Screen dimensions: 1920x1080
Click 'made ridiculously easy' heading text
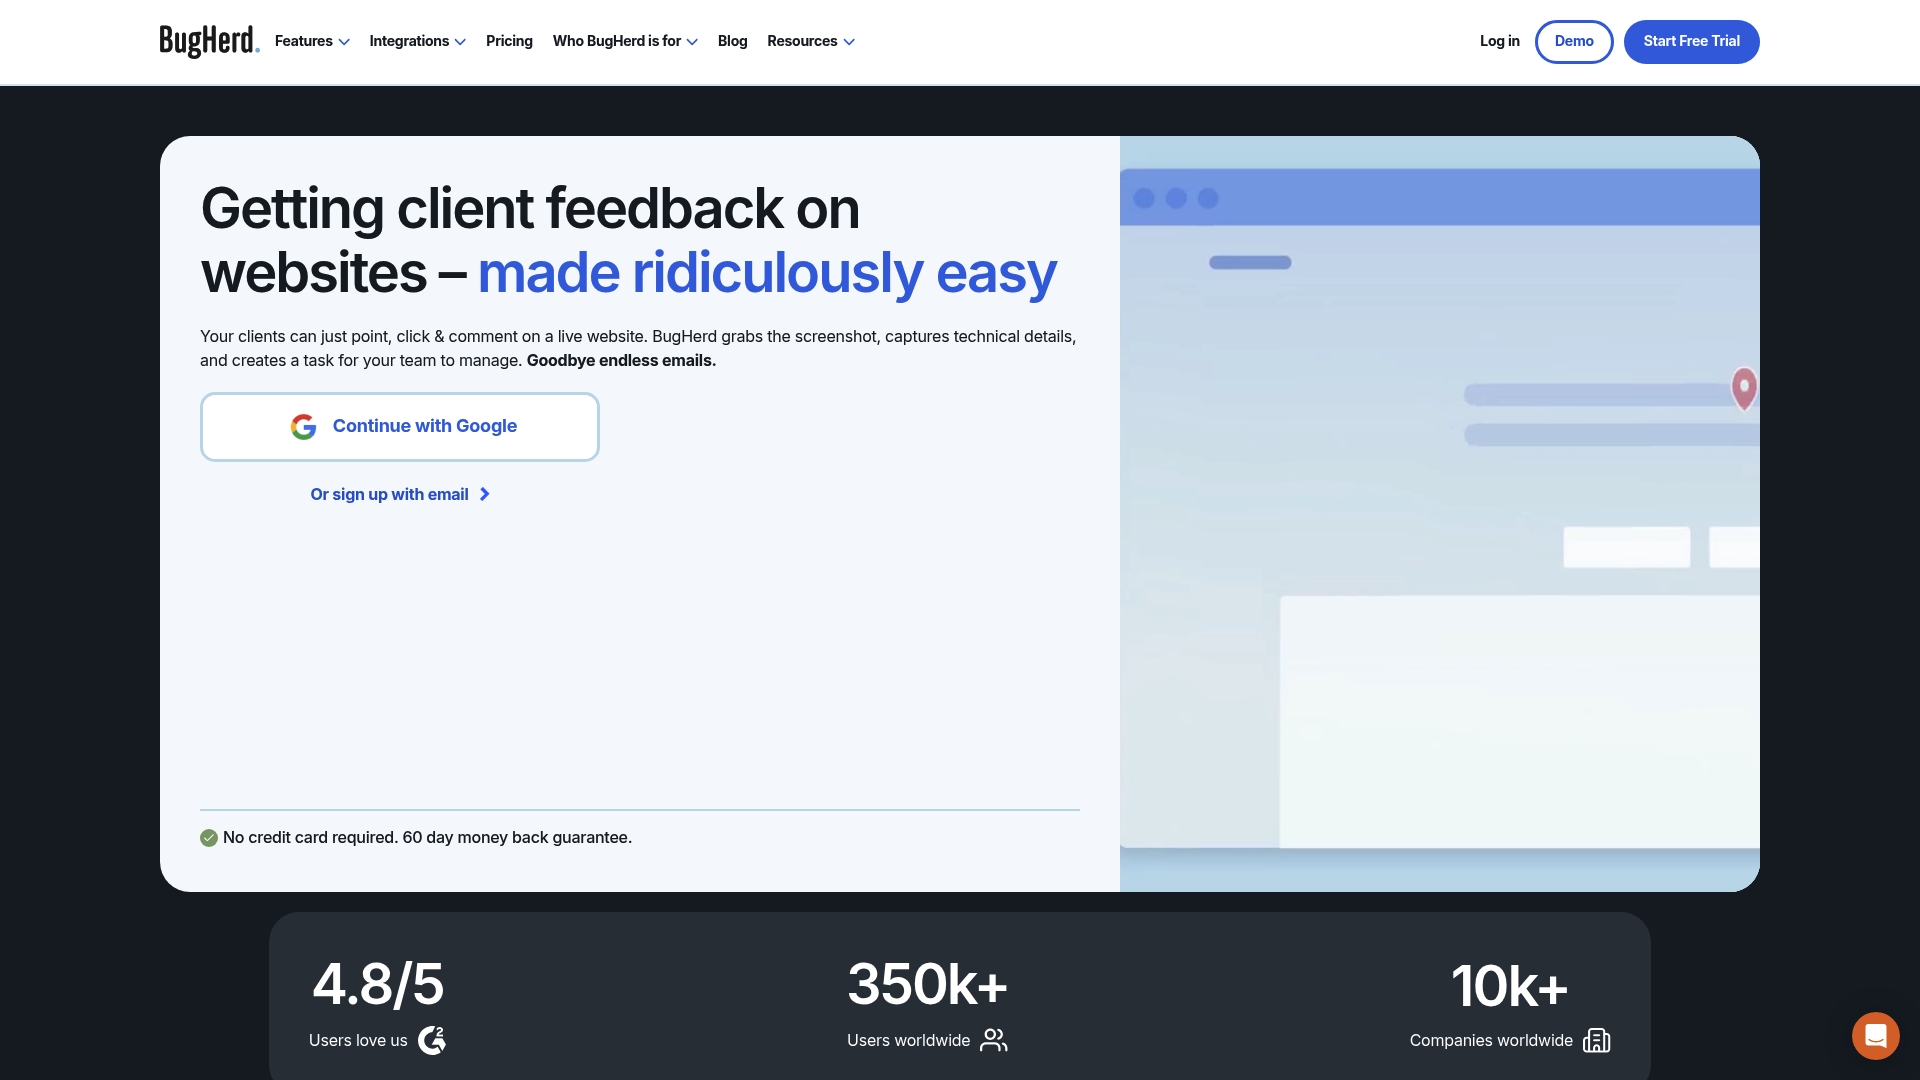(767, 273)
